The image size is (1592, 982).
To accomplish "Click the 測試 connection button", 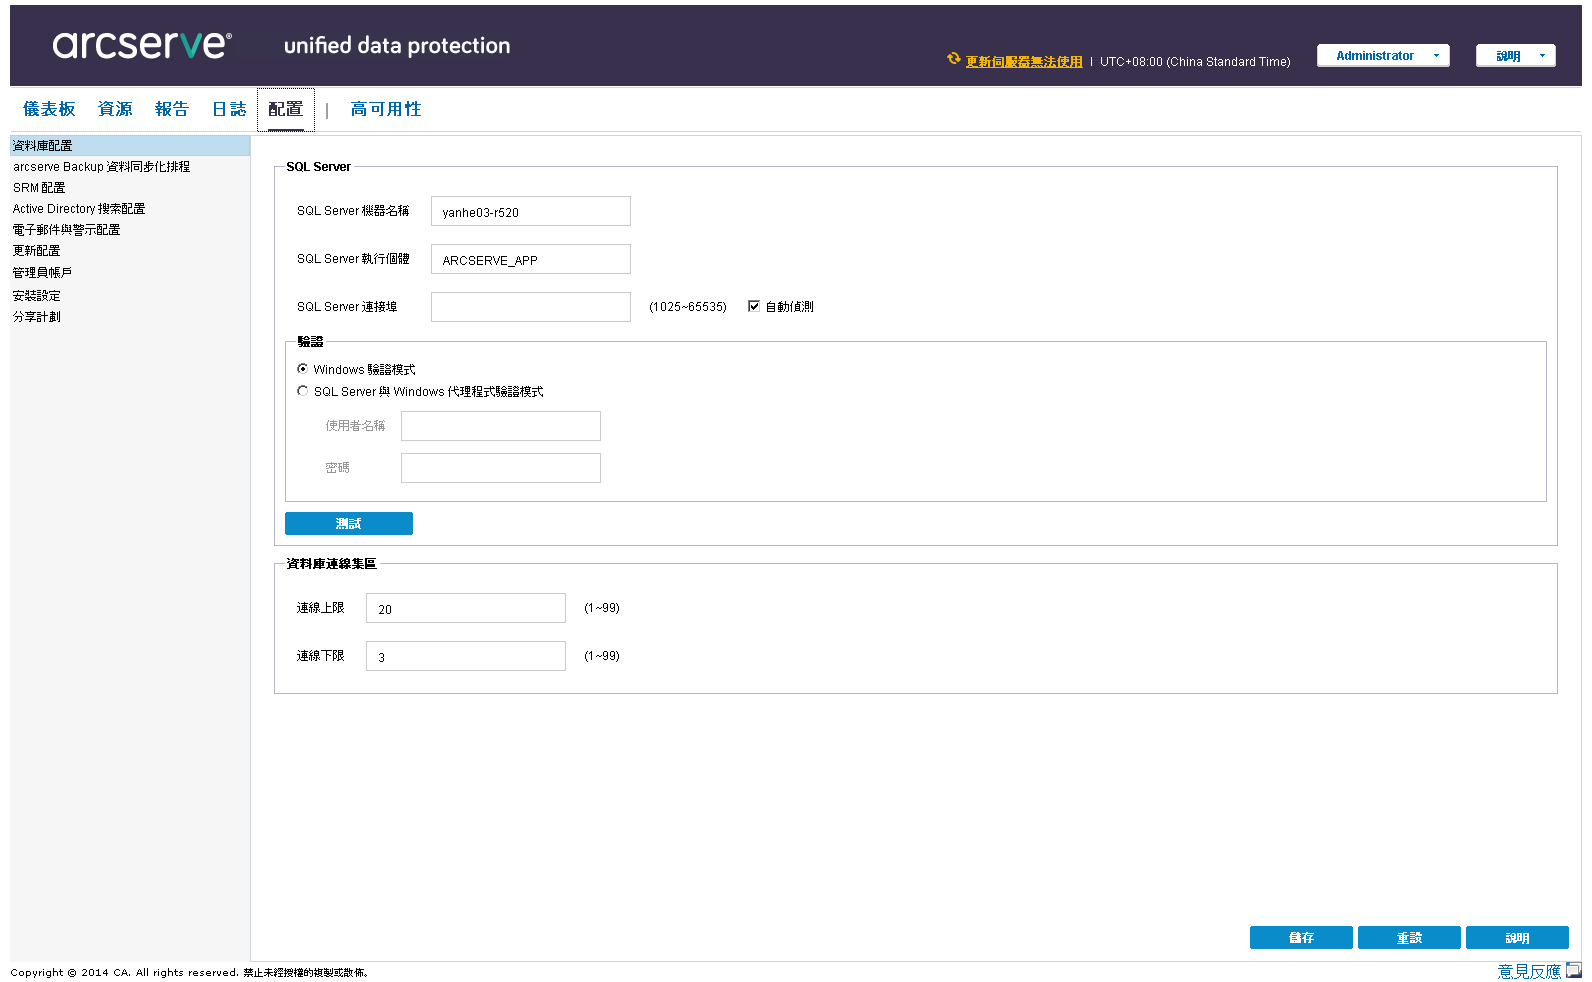I will pyautogui.click(x=349, y=524).
